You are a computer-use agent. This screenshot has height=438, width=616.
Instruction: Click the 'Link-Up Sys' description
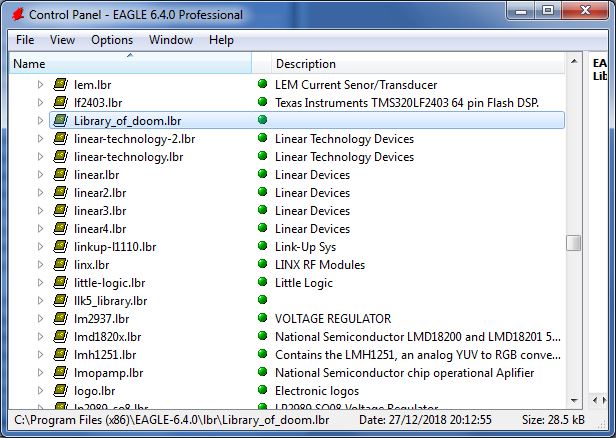tap(305, 247)
